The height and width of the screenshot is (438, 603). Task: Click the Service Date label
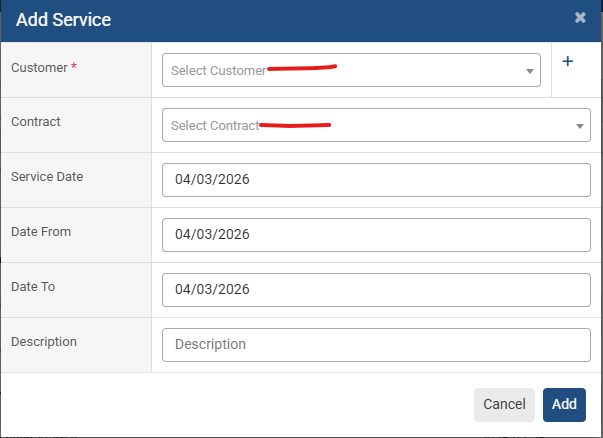tap(47, 177)
